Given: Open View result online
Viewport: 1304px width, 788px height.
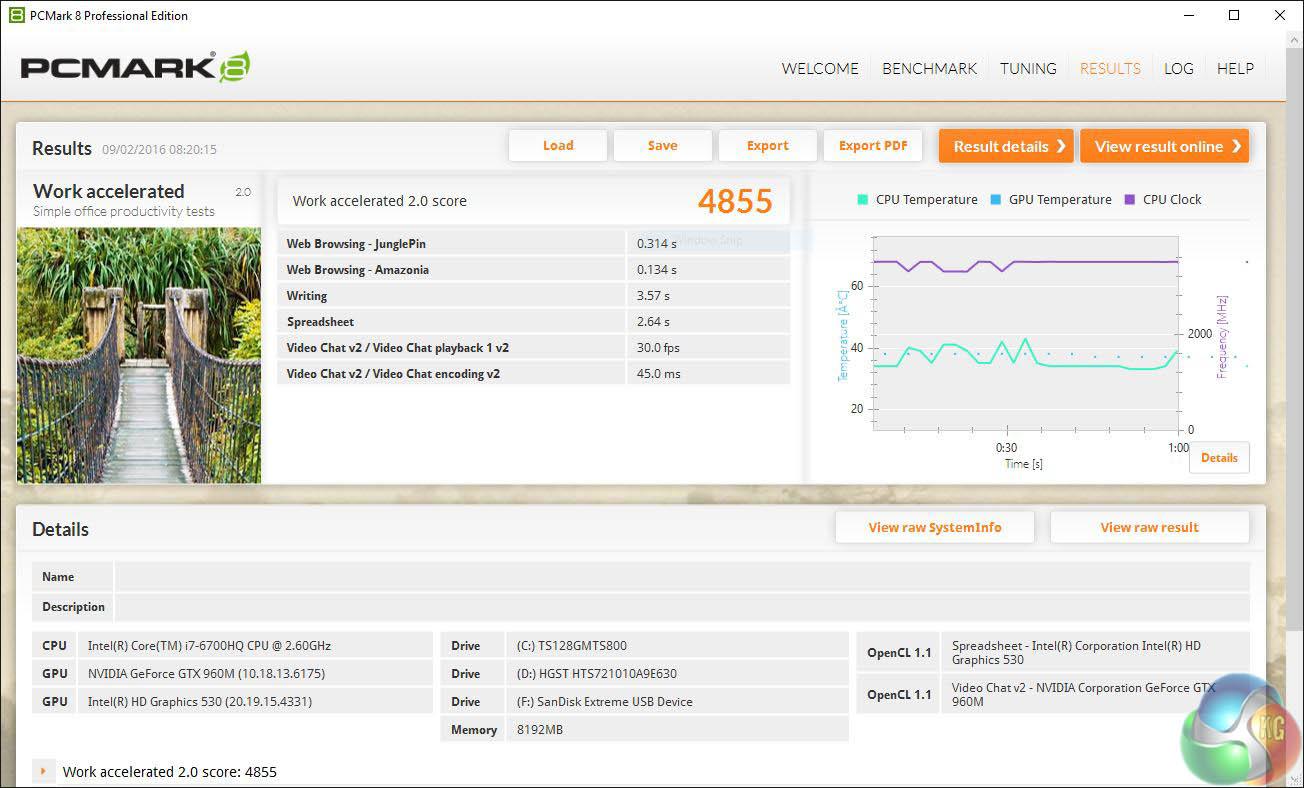Looking at the screenshot, I should pyautogui.click(x=1164, y=146).
